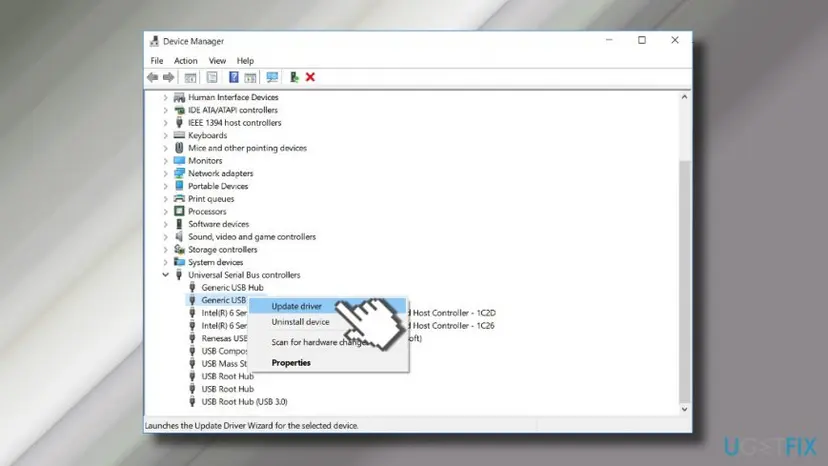
Task: Click the Sound, video and game controllers icon
Action: [x=180, y=237]
